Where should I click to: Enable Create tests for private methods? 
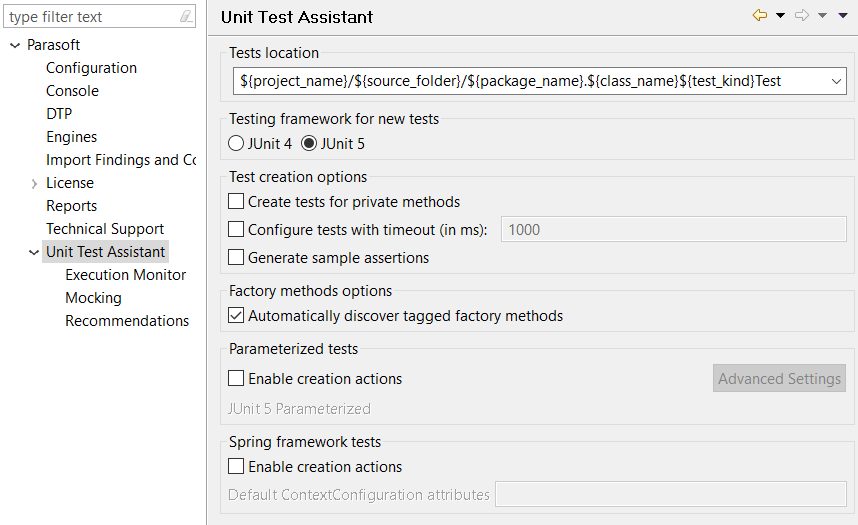click(x=236, y=201)
